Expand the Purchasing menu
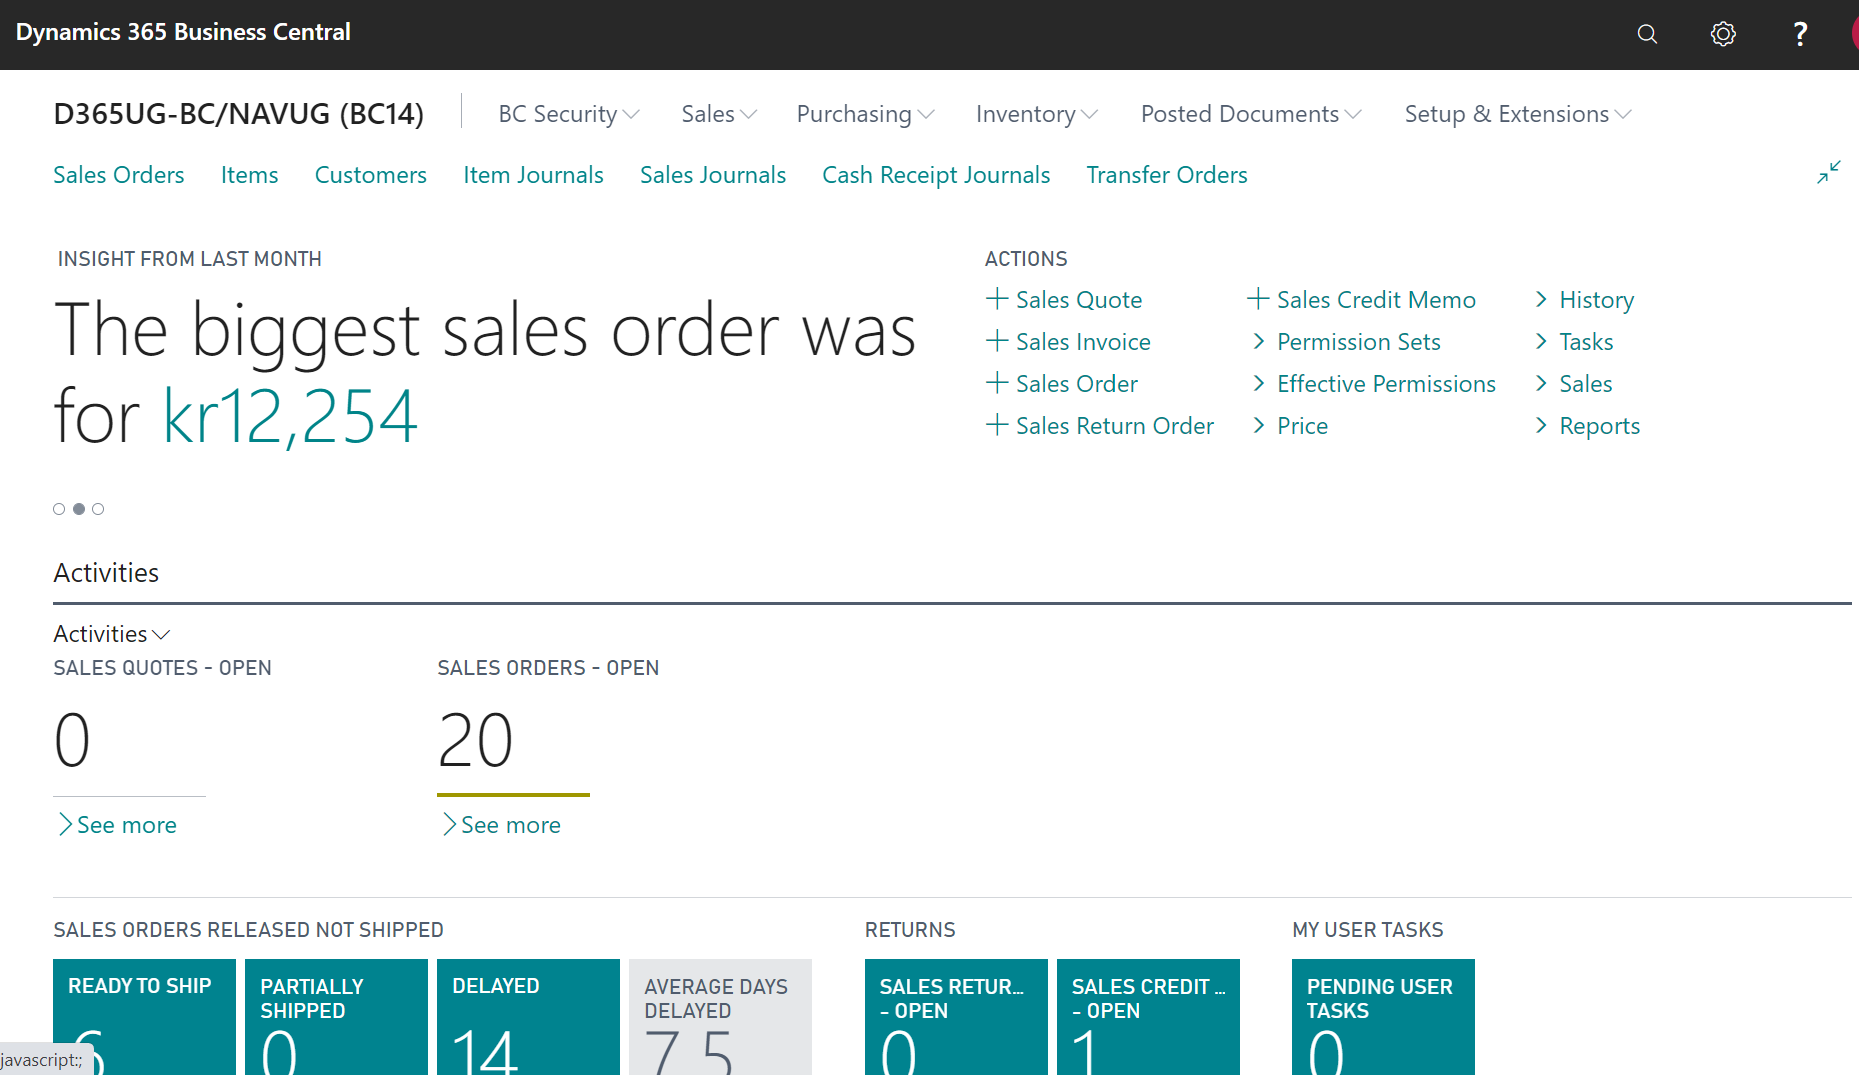The height and width of the screenshot is (1075, 1859). 866,114
